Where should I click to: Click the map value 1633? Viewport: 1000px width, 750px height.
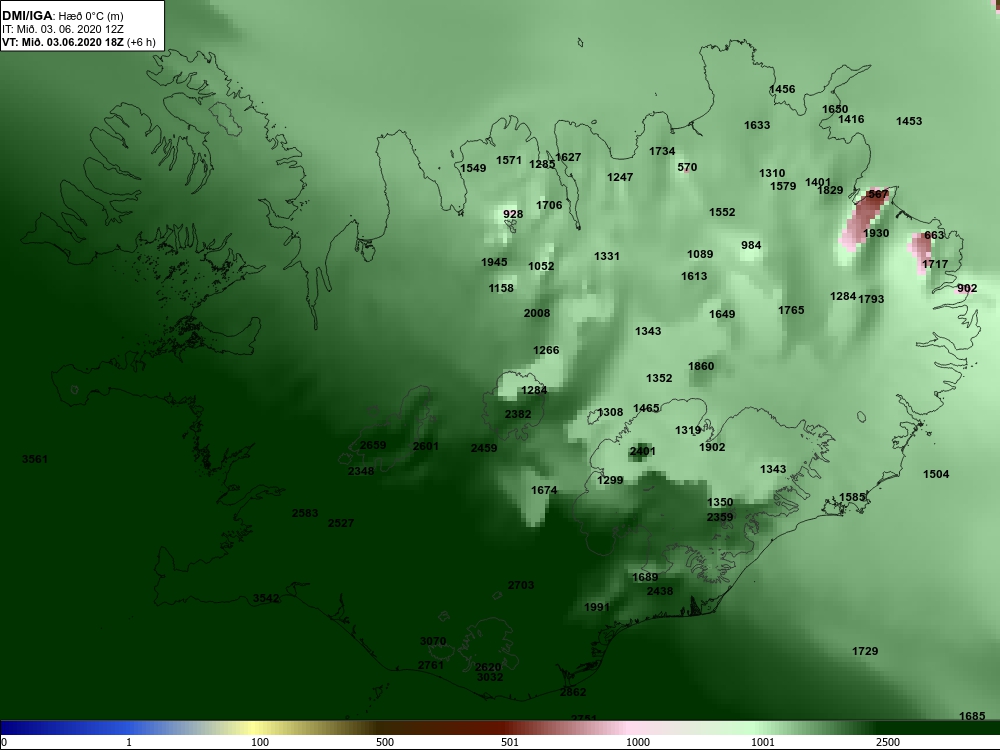[757, 125]
